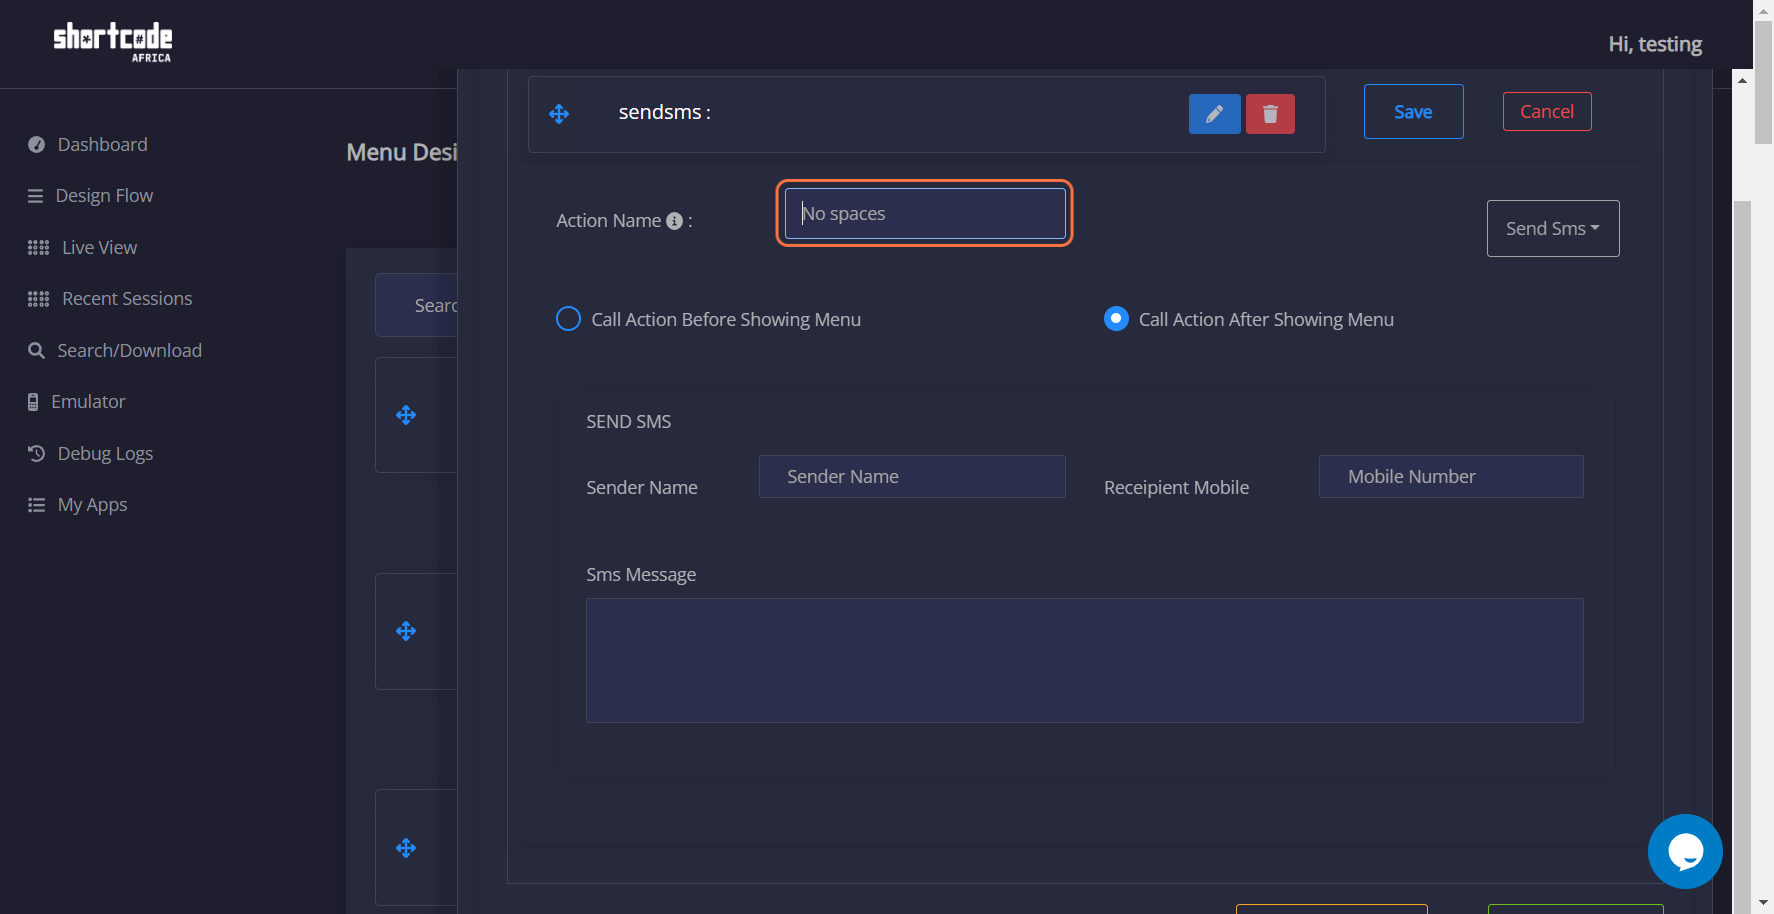Focus the Action Name input field

point(925,214)
